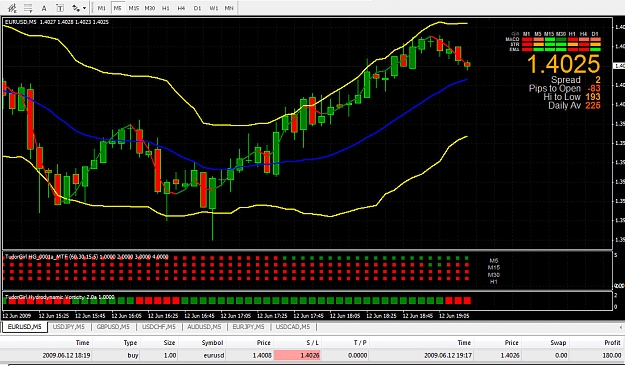This screenshot has height=366, width=625.
Task: Switch chart to MN timeframe
Action: 229,8
